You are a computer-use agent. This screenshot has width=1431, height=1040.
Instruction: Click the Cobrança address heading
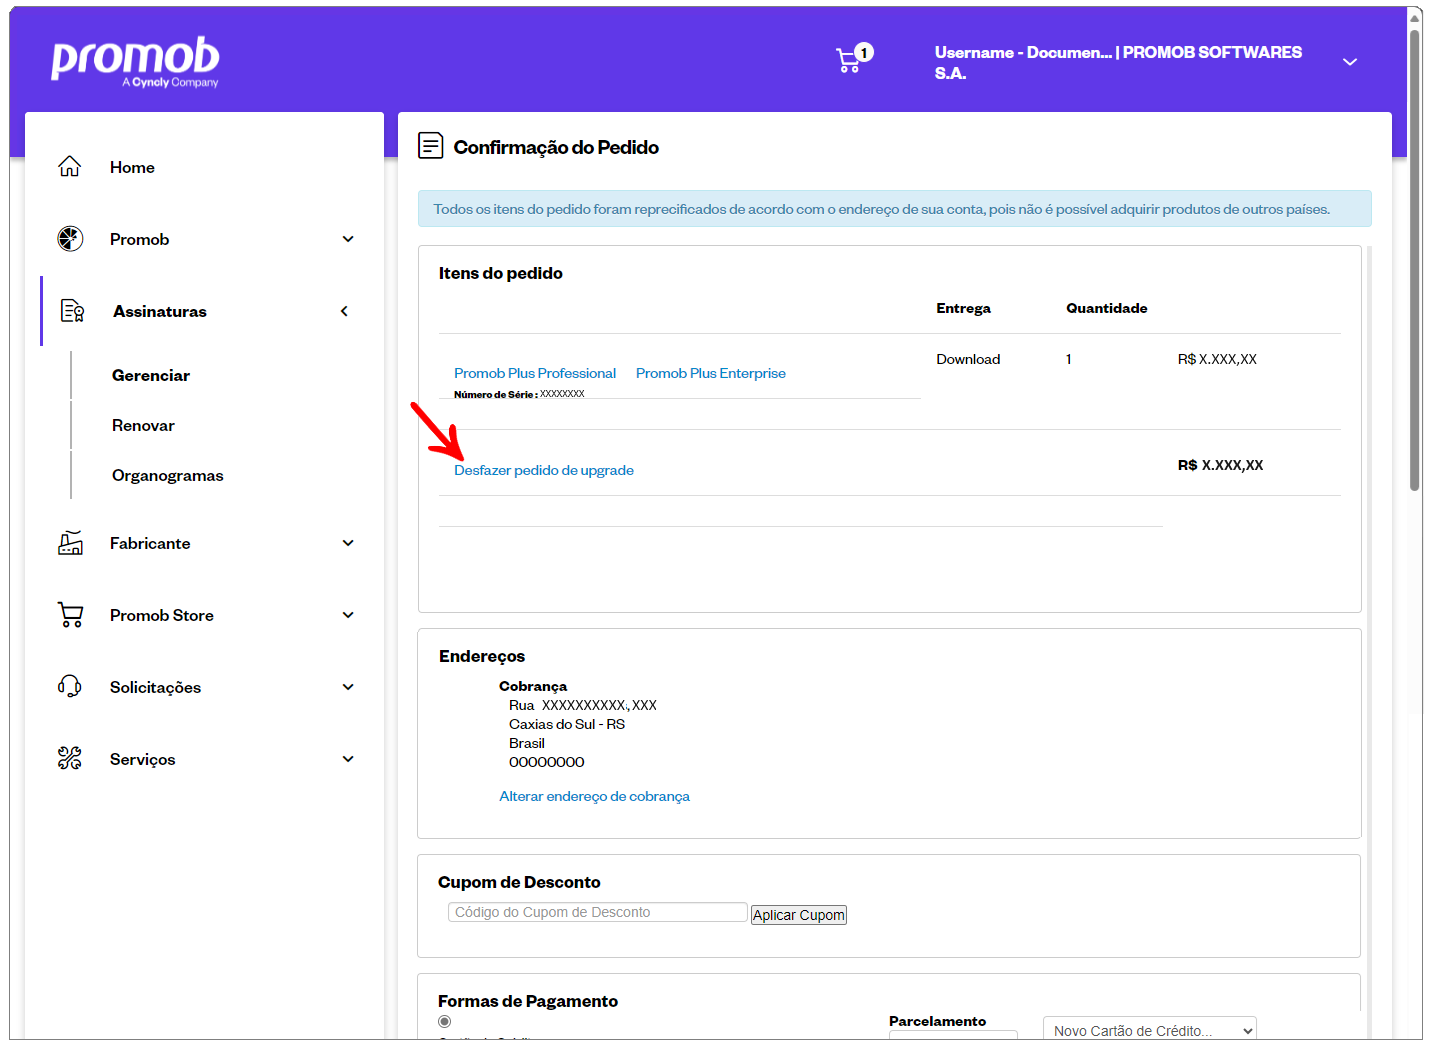533,686
